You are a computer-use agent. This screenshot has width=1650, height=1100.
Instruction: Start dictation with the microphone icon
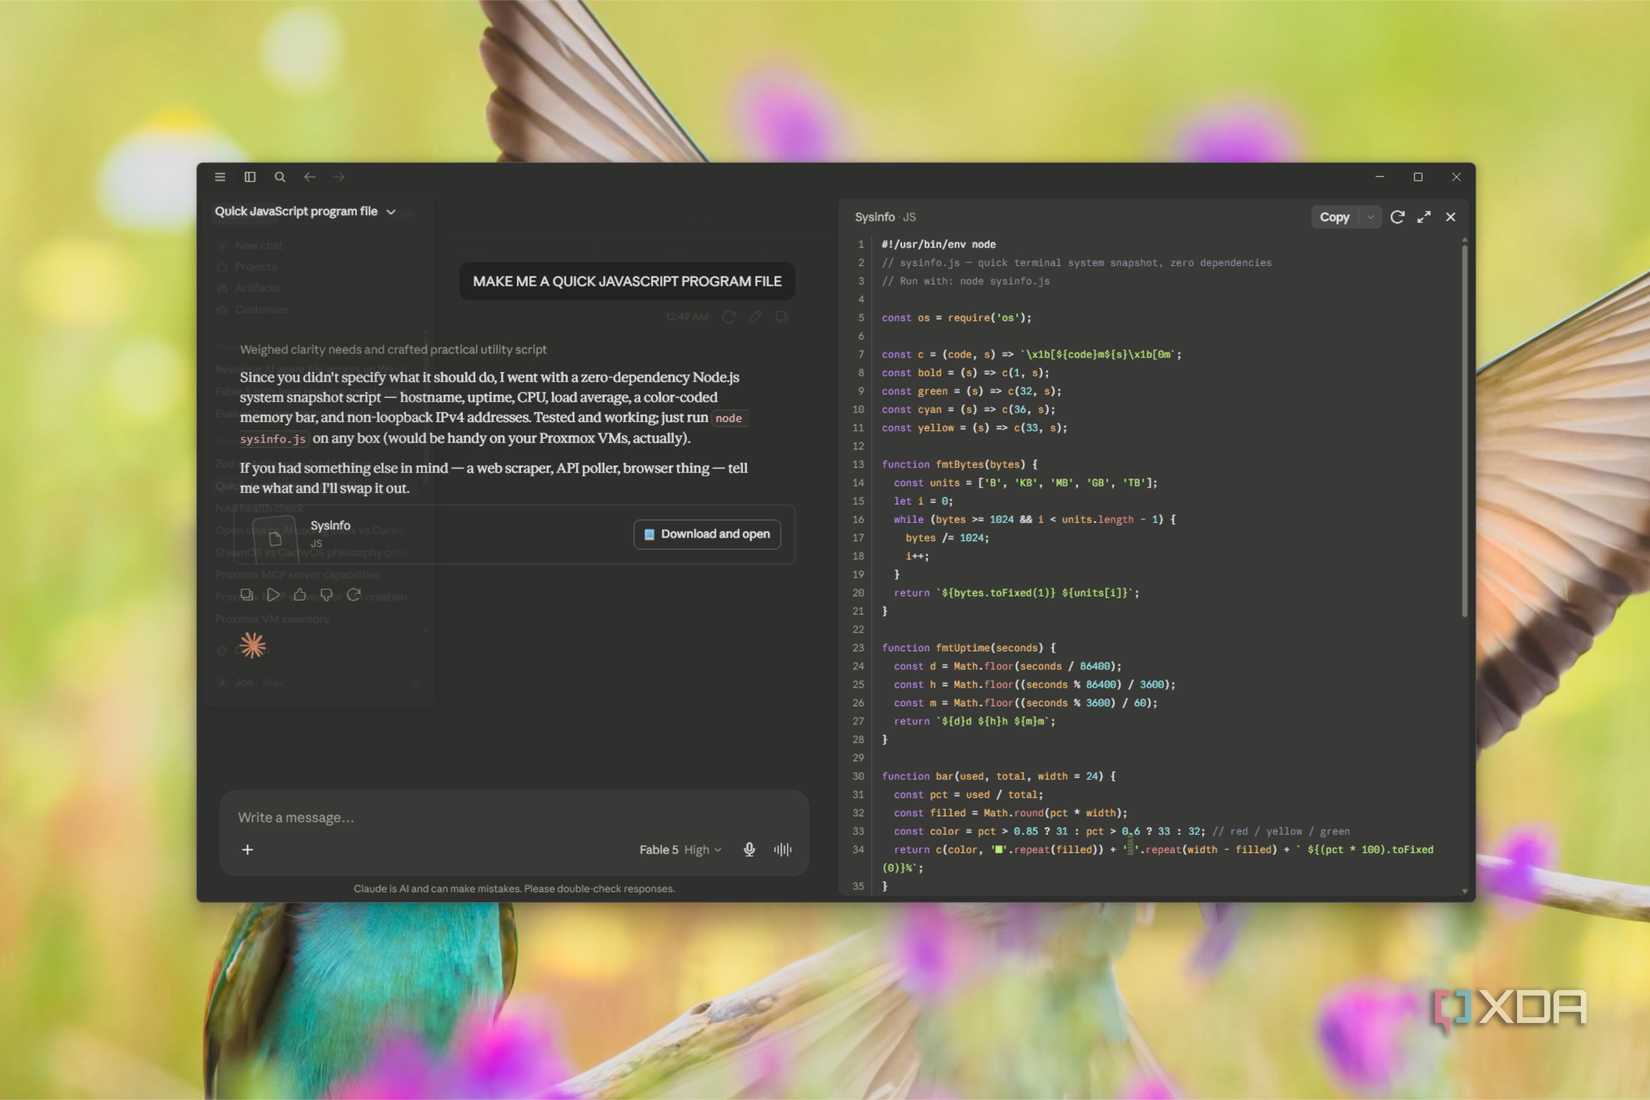coord(749,850)
